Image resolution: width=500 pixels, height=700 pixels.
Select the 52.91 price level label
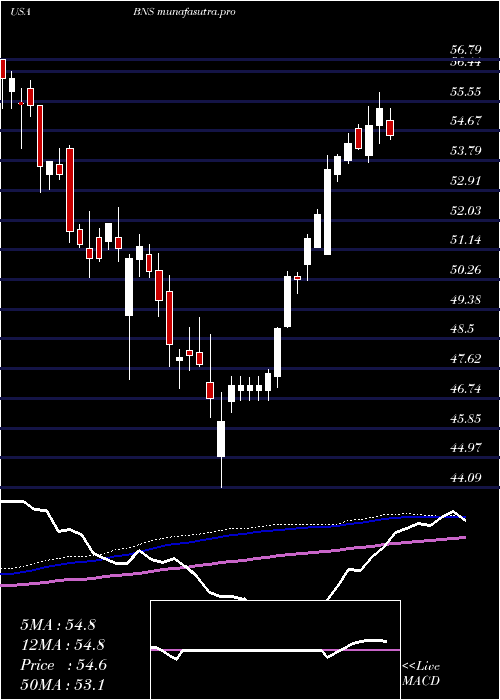(x=466, y=180)
